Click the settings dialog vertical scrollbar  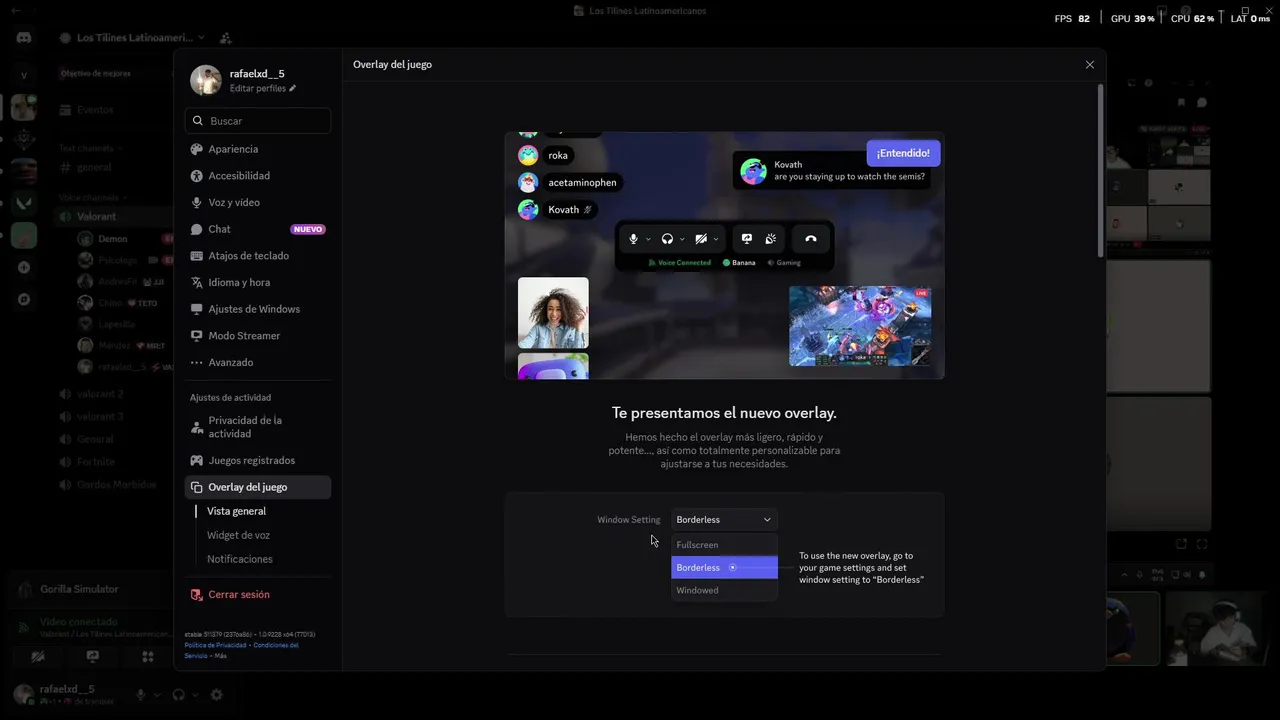[1101, 170]
